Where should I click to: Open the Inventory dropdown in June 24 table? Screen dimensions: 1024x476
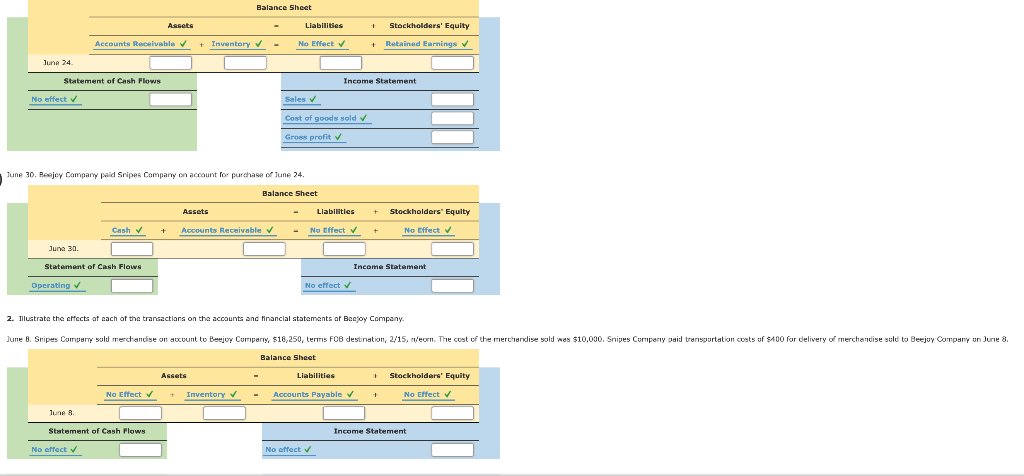tap(237, 44)
